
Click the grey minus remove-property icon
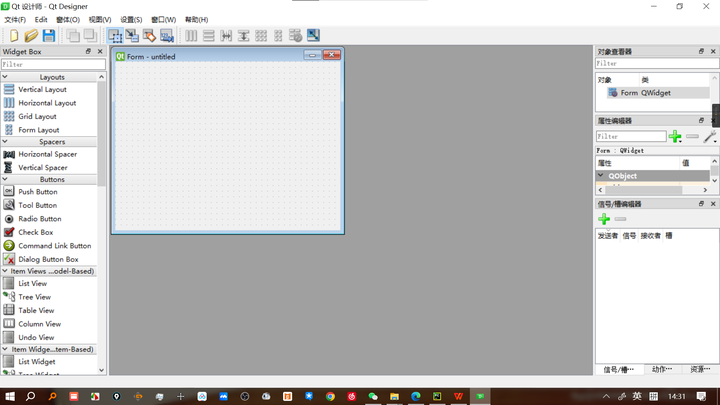click(x=692, y=136)
